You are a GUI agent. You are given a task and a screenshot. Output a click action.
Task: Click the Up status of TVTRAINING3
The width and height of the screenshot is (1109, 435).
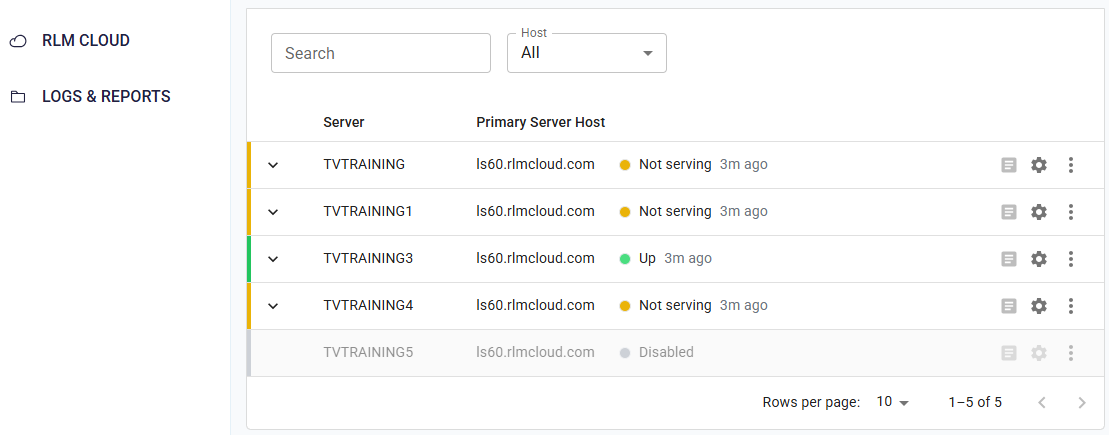coord(647,258)
